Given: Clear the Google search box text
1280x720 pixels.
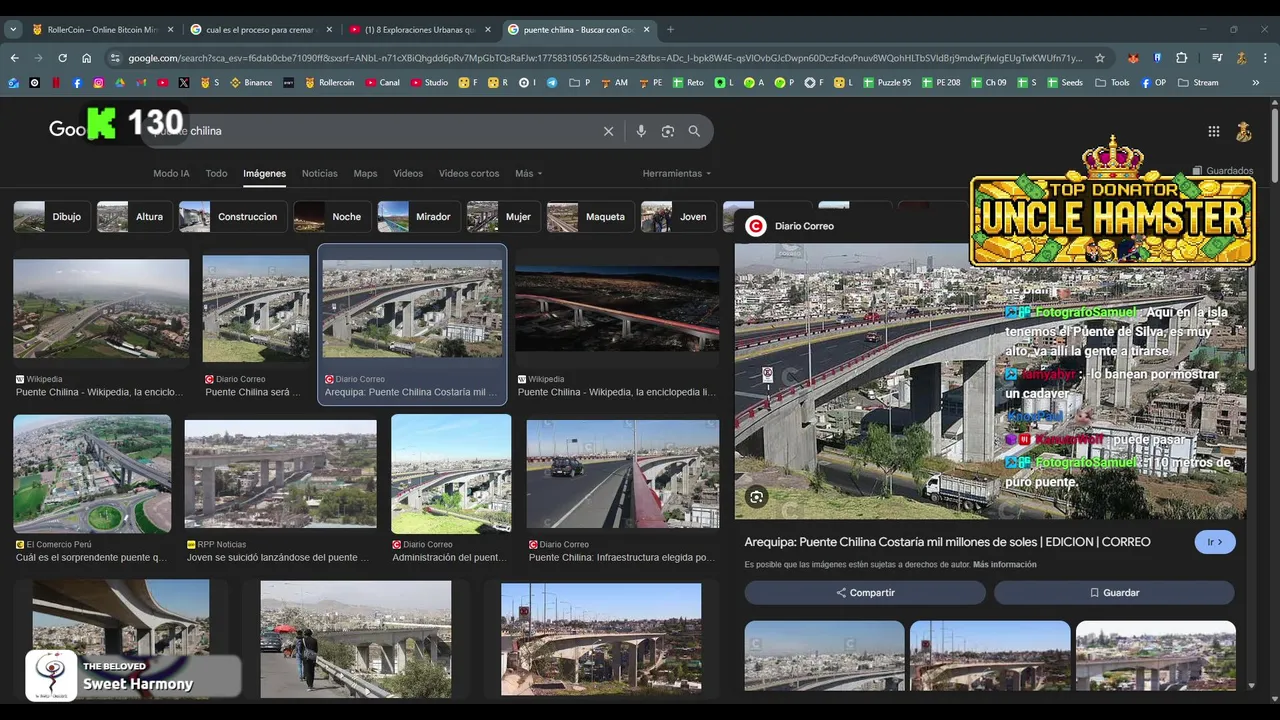Looking at the screenshot, I should click(x=608, y=131).
